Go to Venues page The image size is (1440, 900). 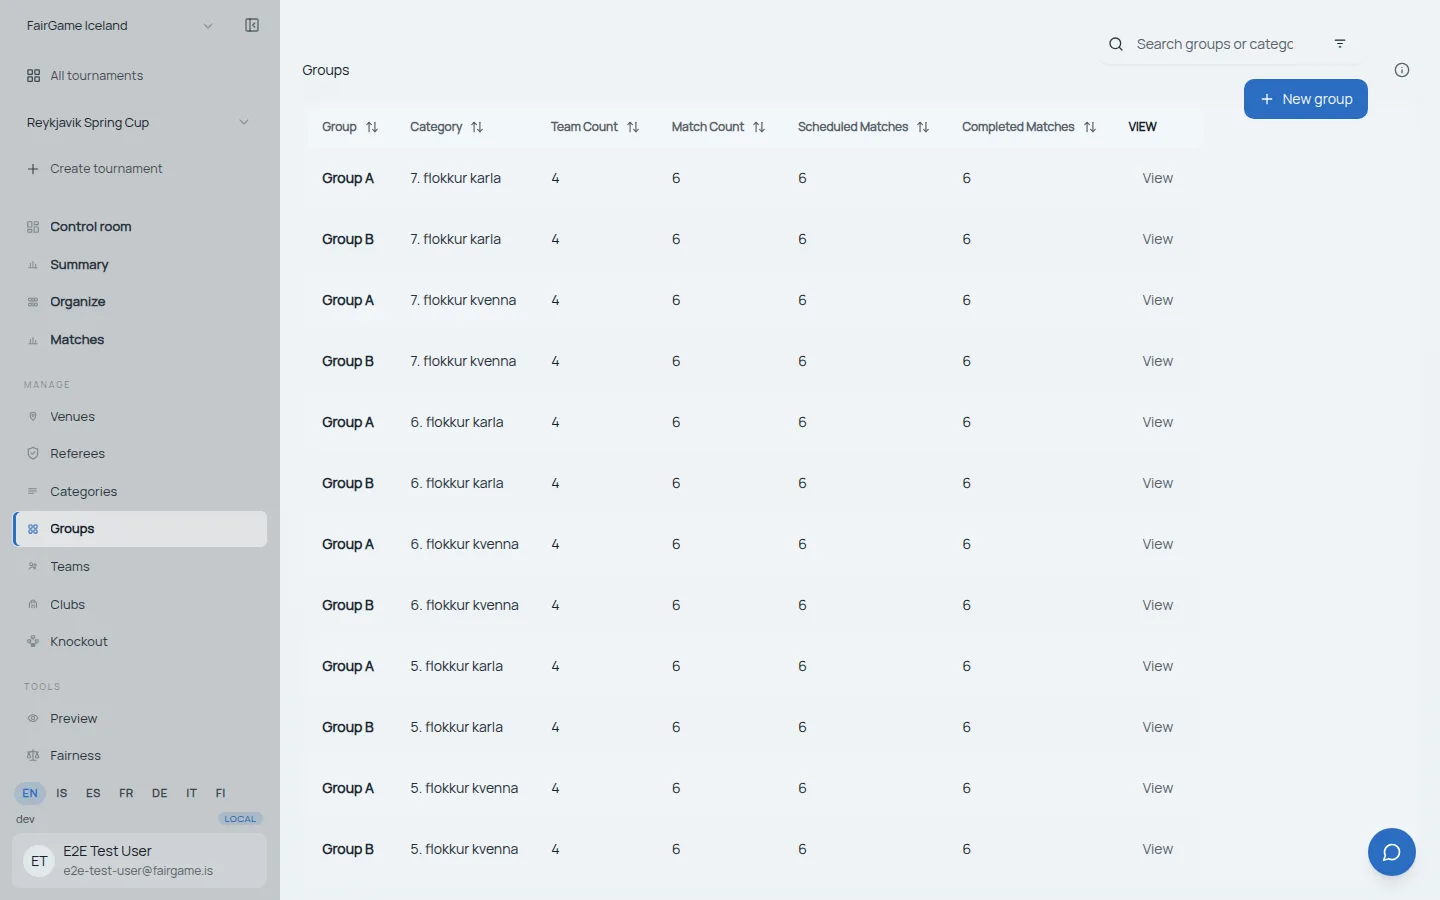(140, 417)
